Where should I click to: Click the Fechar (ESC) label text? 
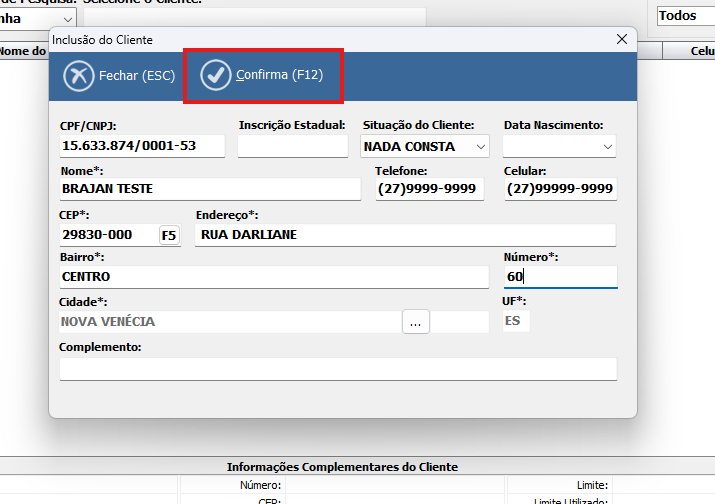point(137,76)
